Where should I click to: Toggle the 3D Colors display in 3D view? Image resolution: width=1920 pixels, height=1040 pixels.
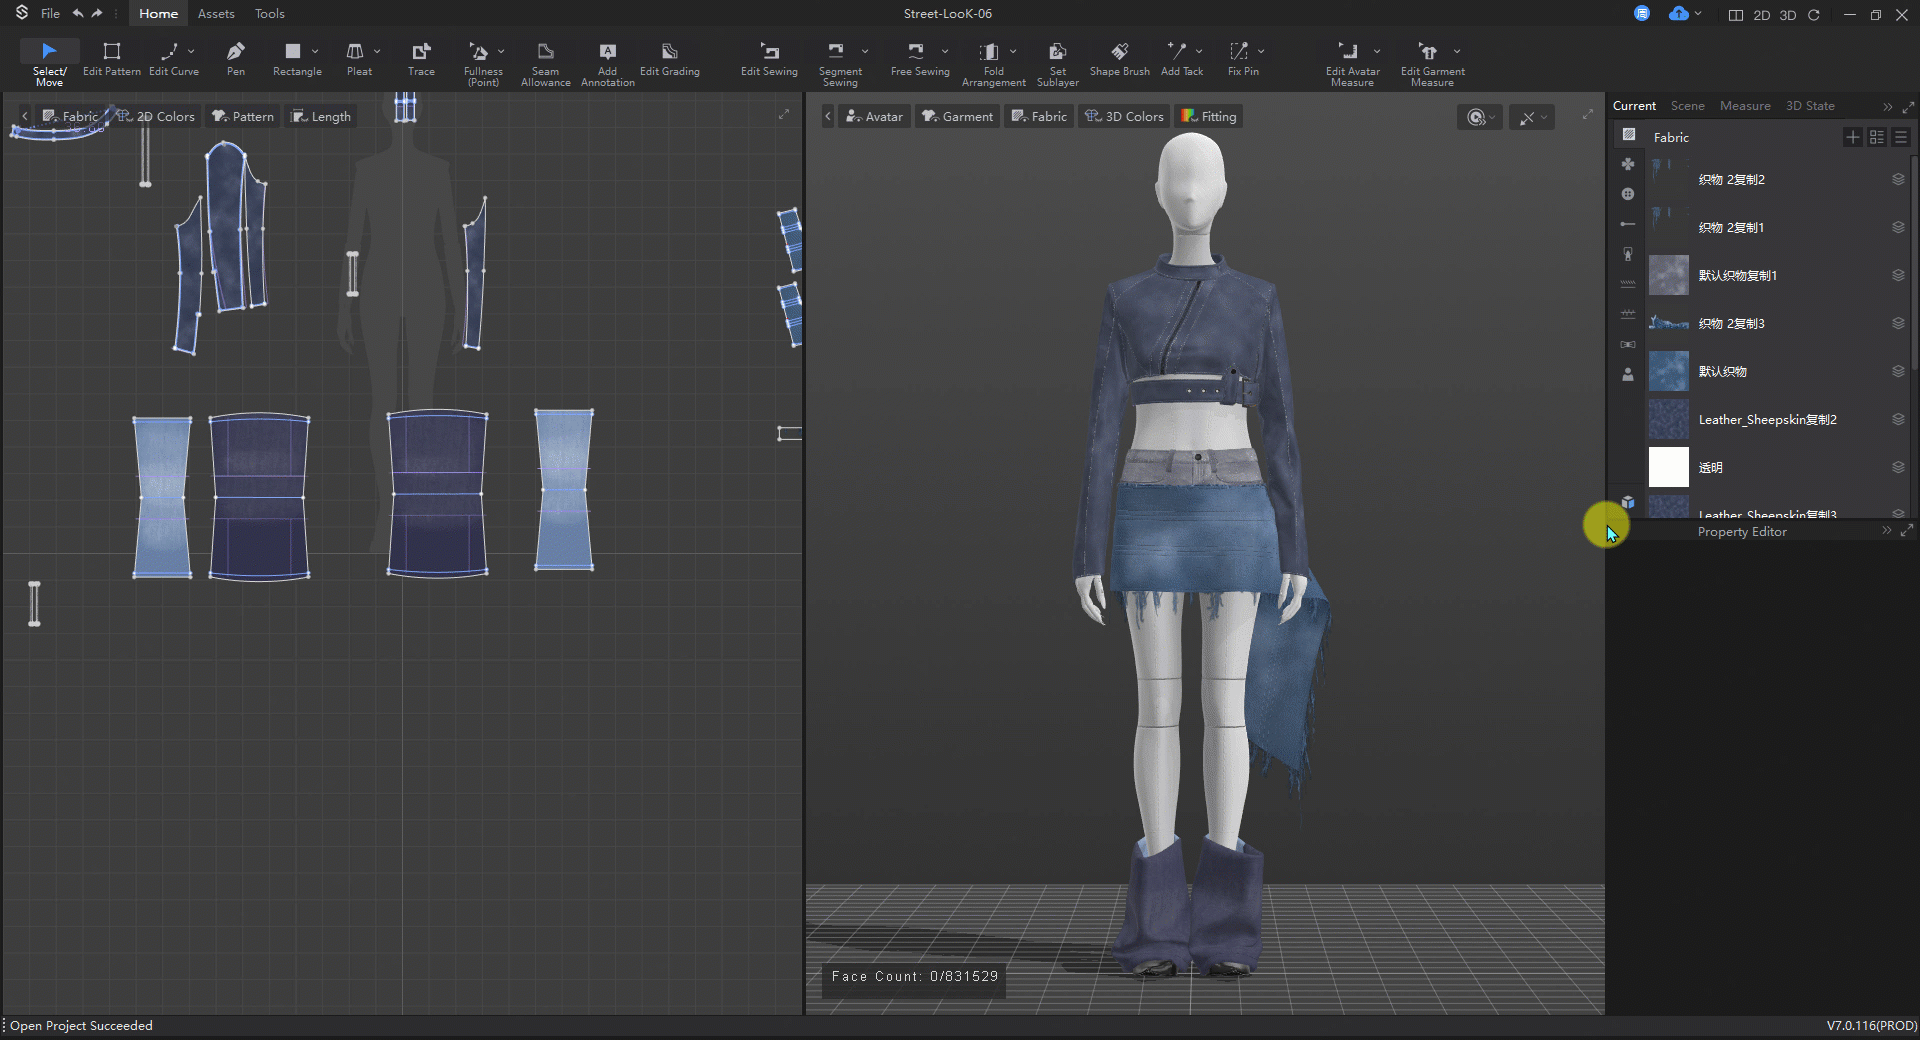1125,117
